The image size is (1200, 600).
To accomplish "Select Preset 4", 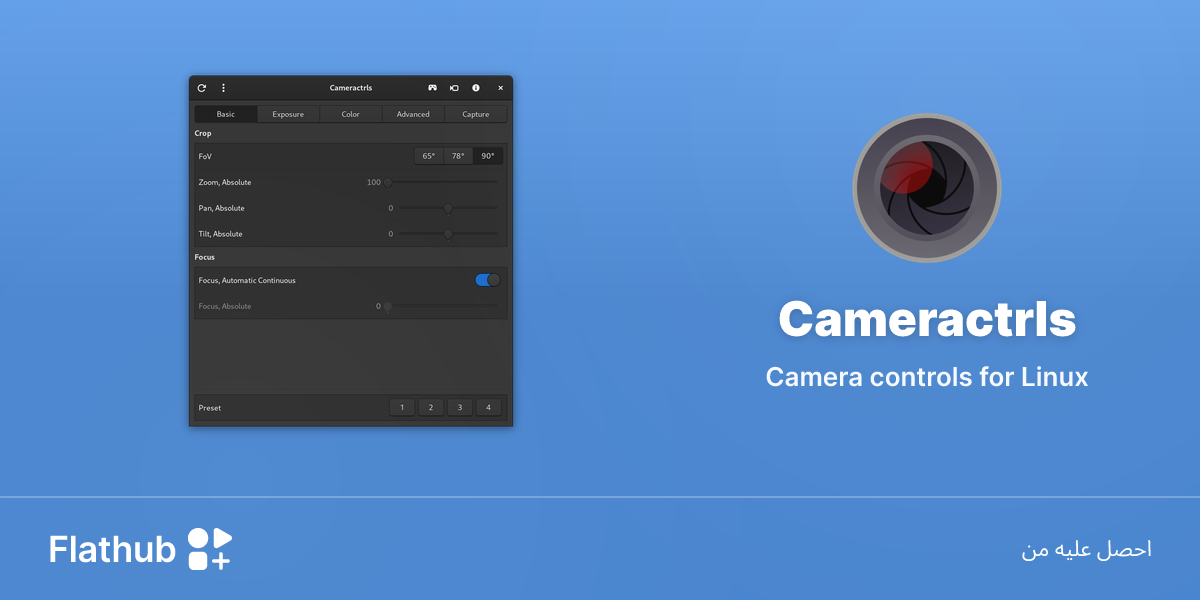I will tap(489, 407).
